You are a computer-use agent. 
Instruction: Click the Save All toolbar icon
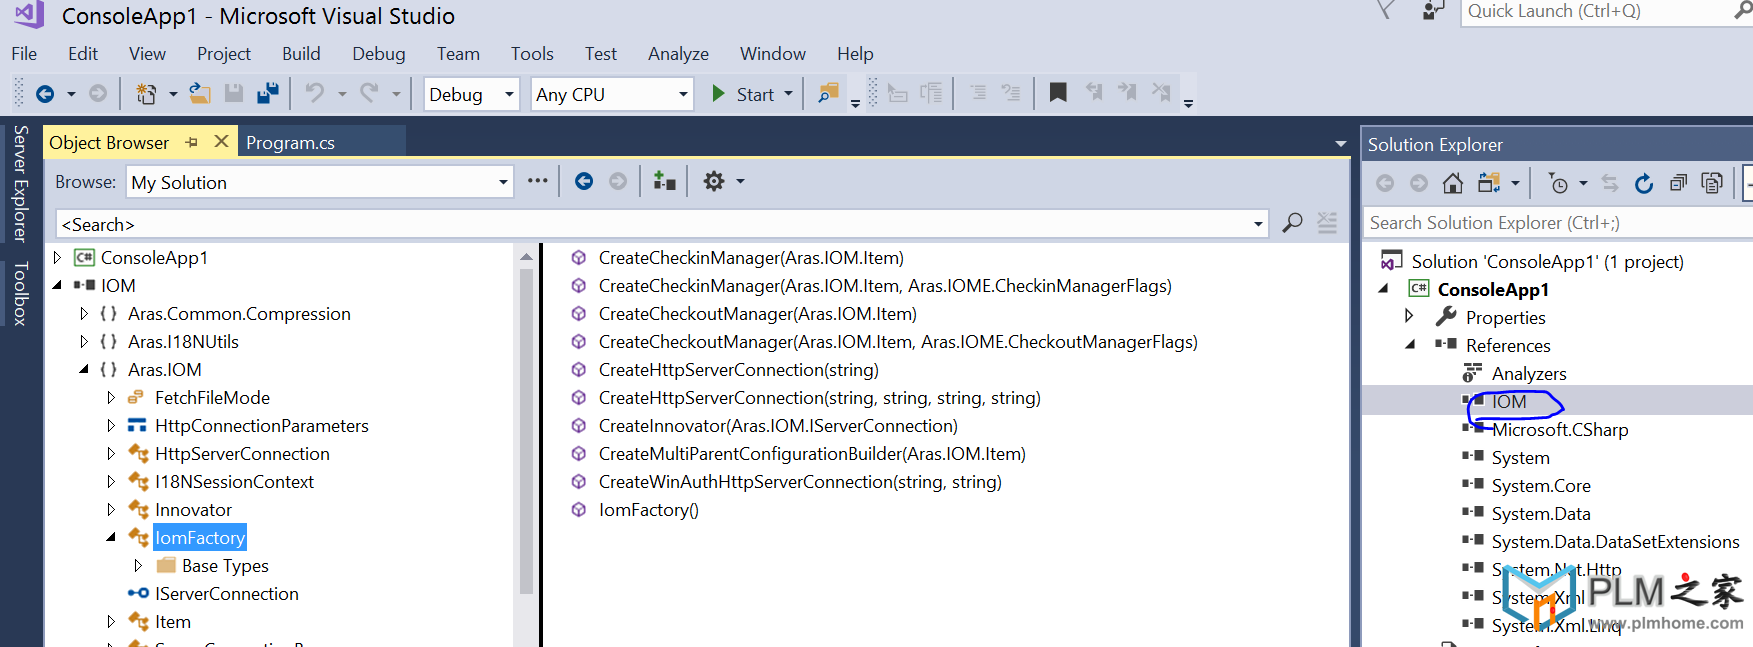(x=268, y=94)
